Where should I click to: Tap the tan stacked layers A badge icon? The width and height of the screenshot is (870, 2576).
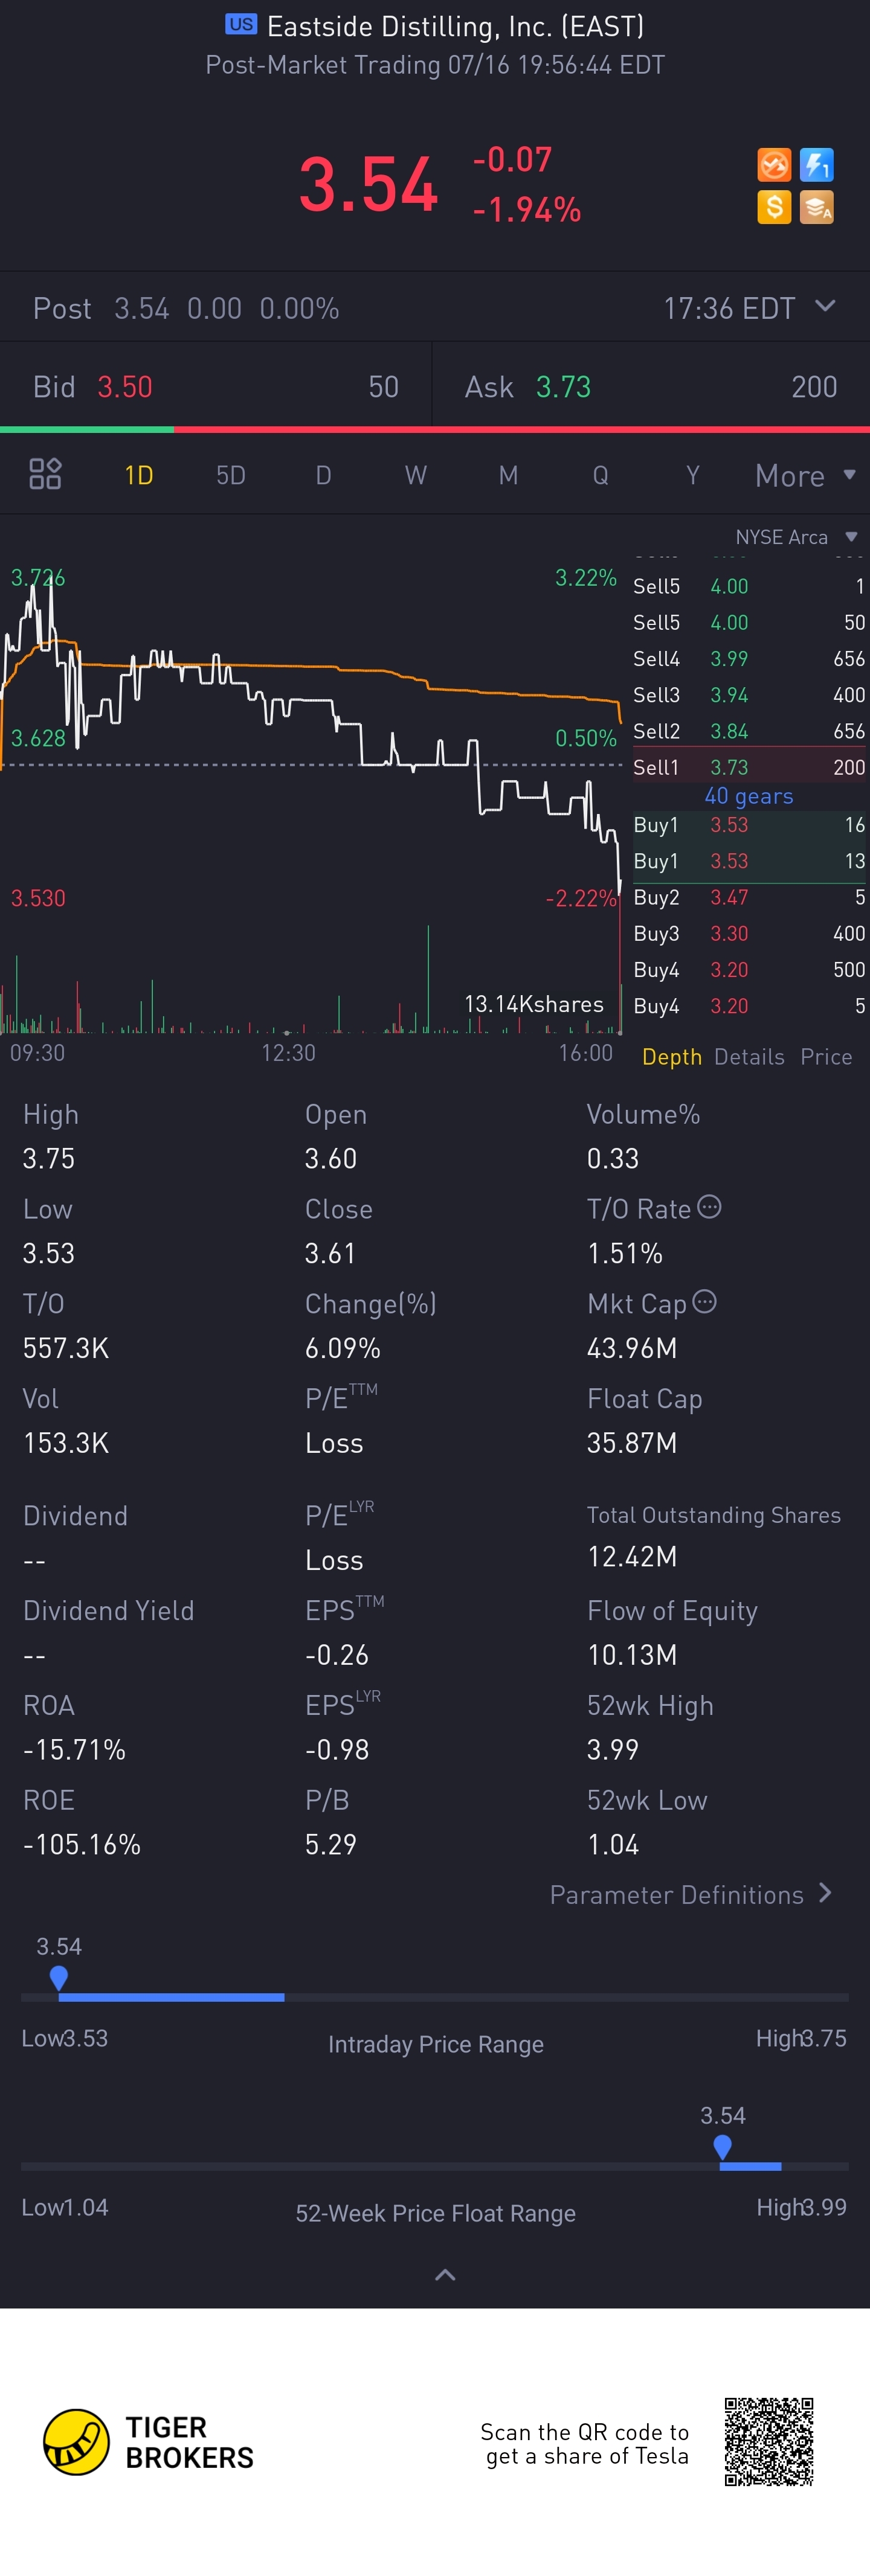817,208
